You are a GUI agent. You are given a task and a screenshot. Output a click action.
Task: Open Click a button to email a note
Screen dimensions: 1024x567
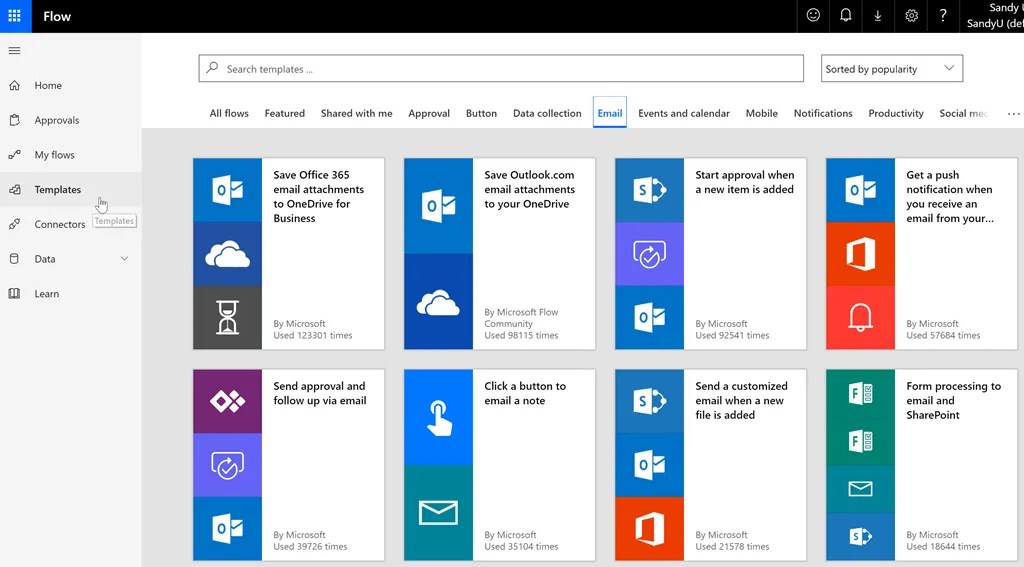500,465
